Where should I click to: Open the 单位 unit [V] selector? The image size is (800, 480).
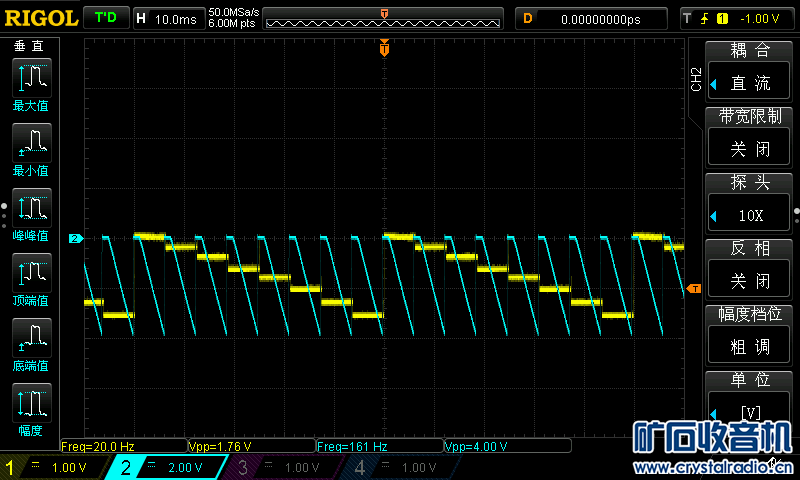click(x=749, y=412)
